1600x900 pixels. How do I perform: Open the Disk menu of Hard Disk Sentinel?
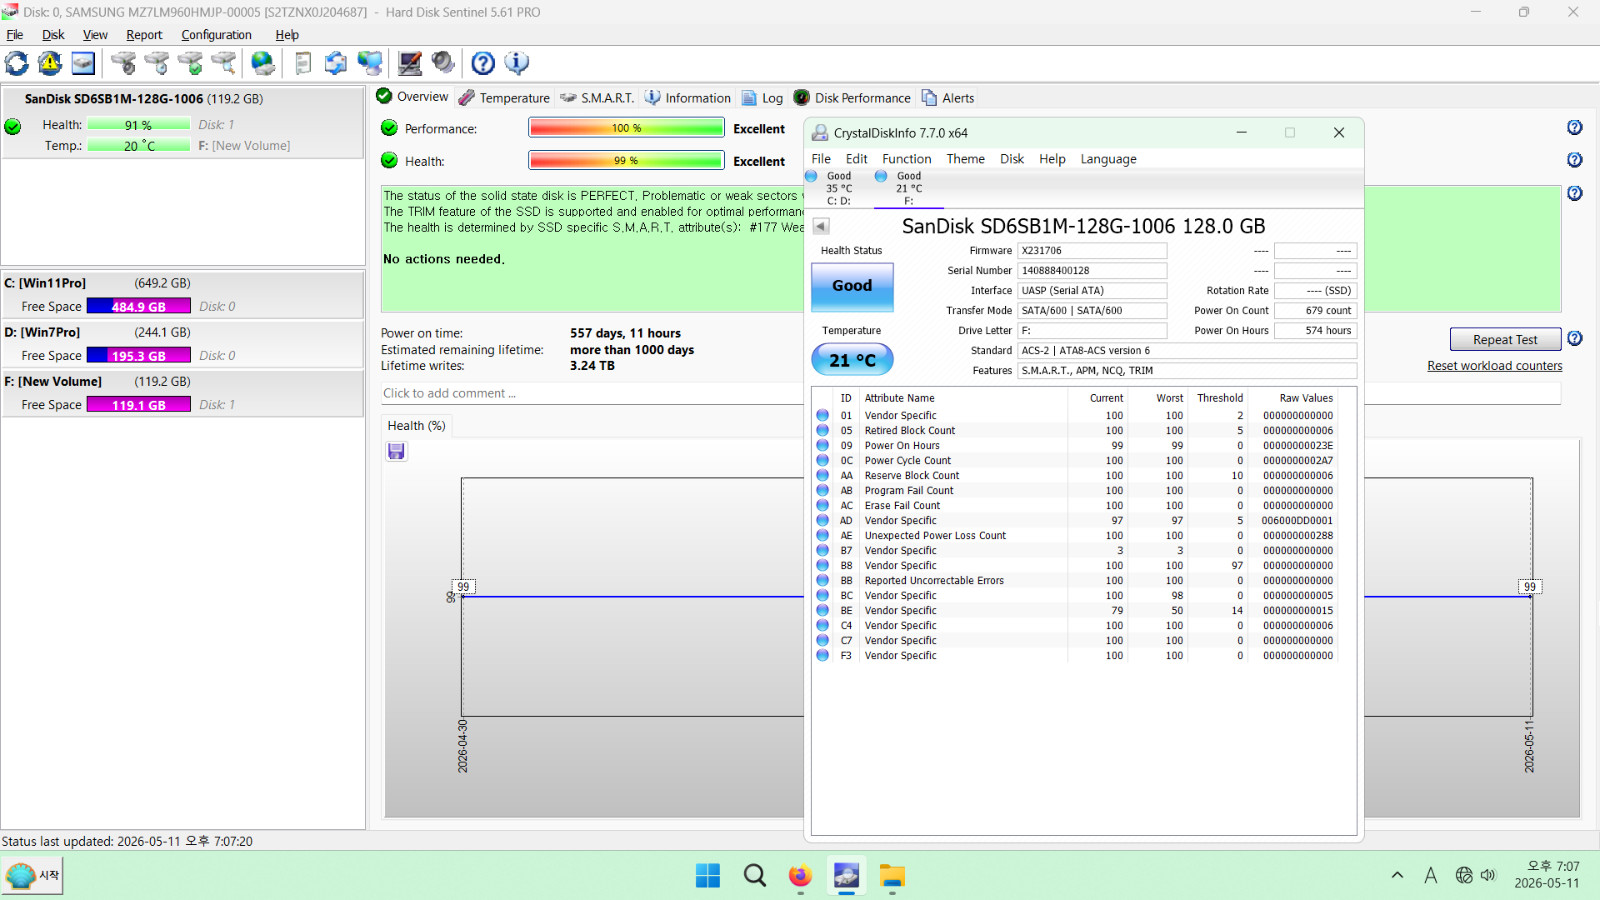(53, 35)
